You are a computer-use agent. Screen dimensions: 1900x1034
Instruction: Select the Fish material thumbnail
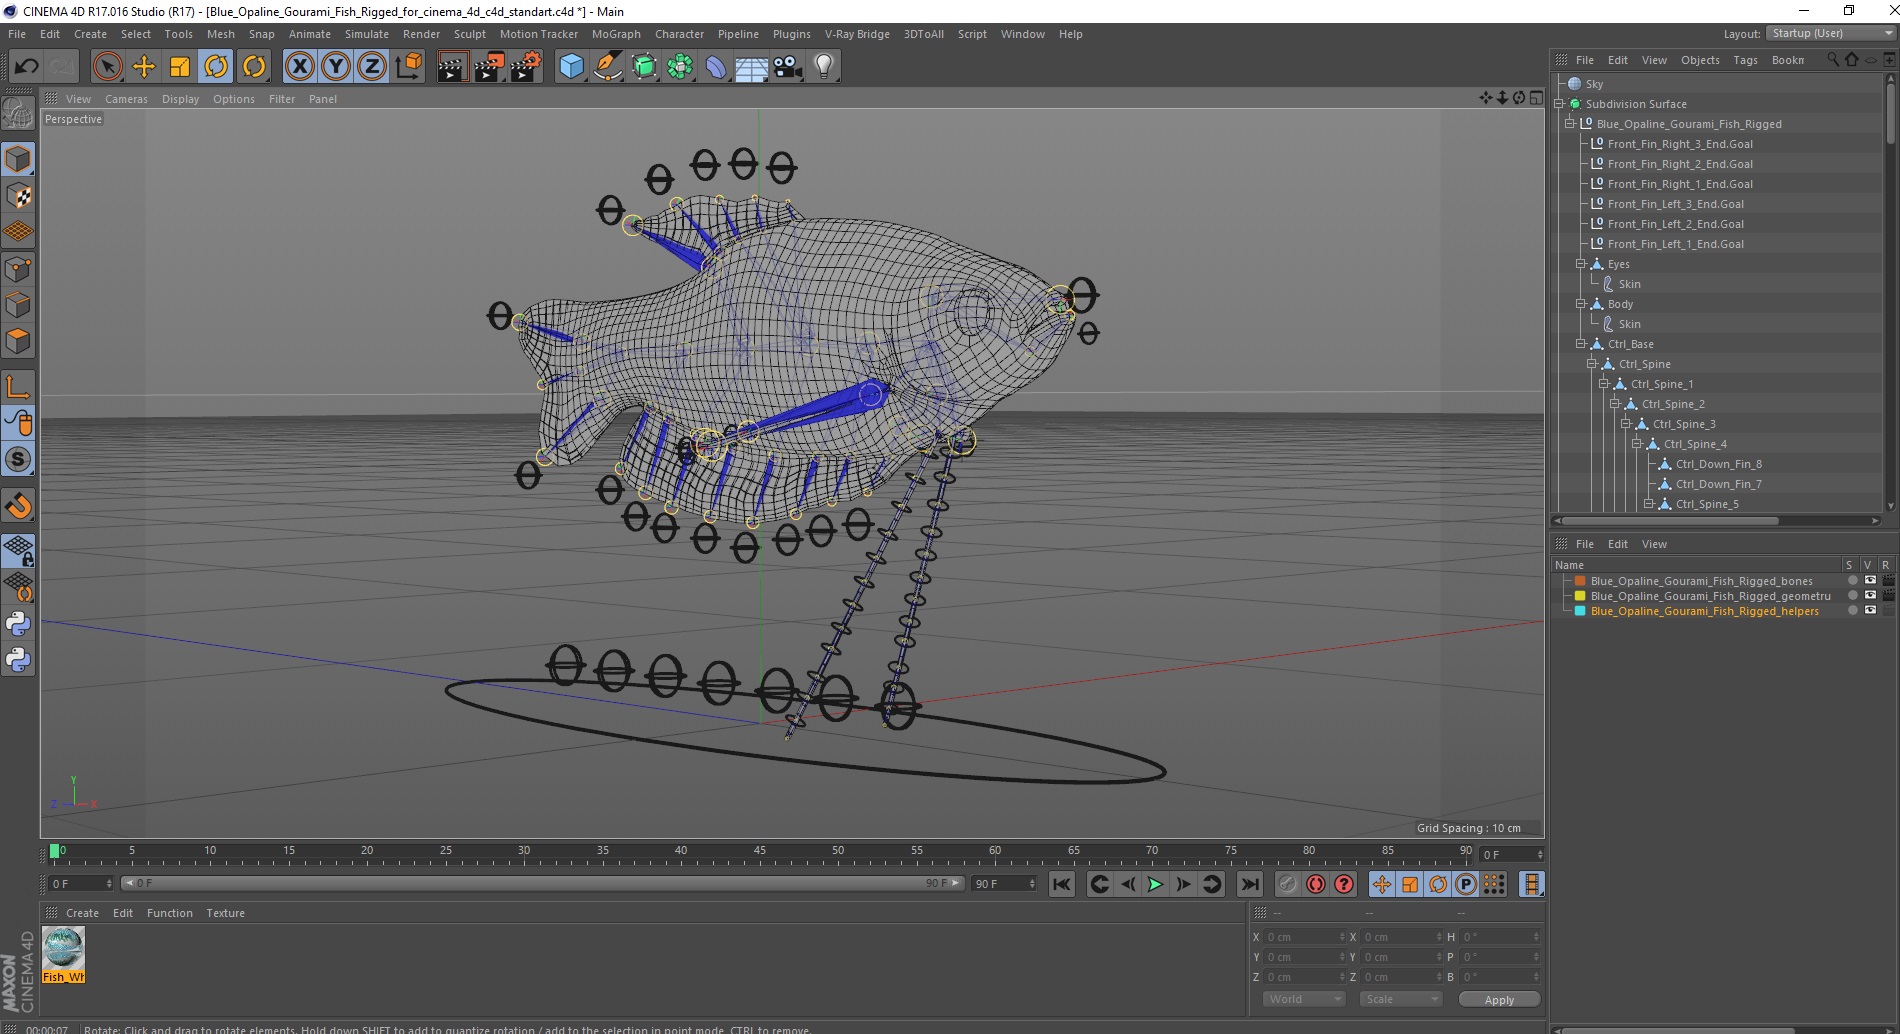pyautogui.click(x=64, y=954)
